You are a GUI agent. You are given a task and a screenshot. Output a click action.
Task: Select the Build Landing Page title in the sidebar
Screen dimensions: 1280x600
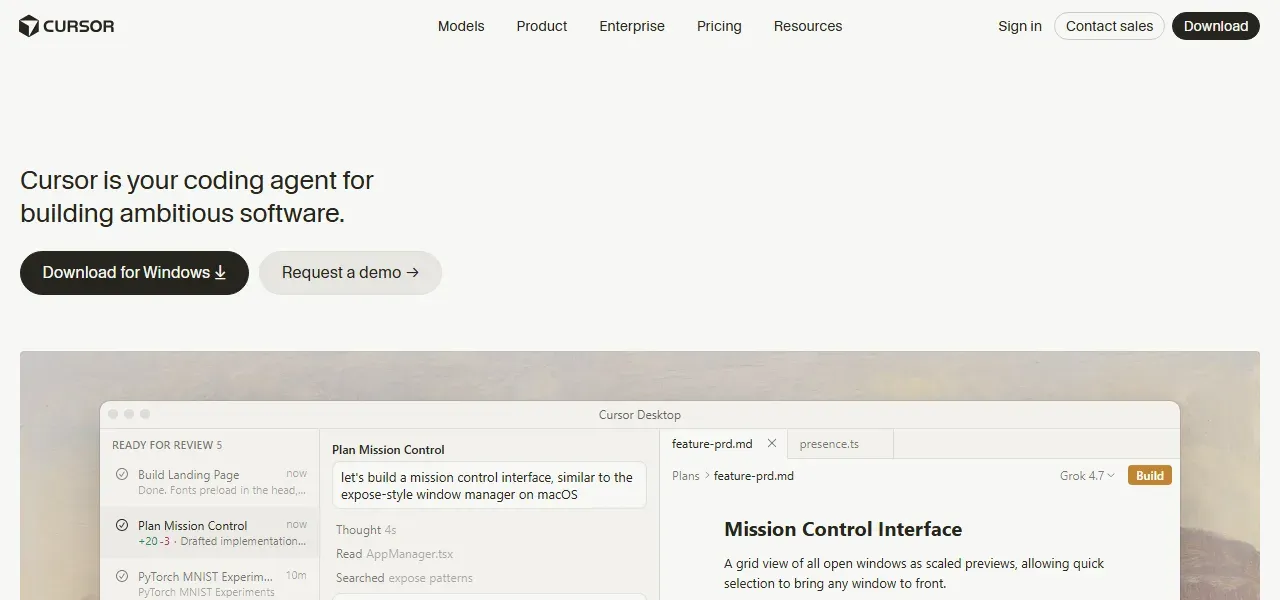point(189,475)
